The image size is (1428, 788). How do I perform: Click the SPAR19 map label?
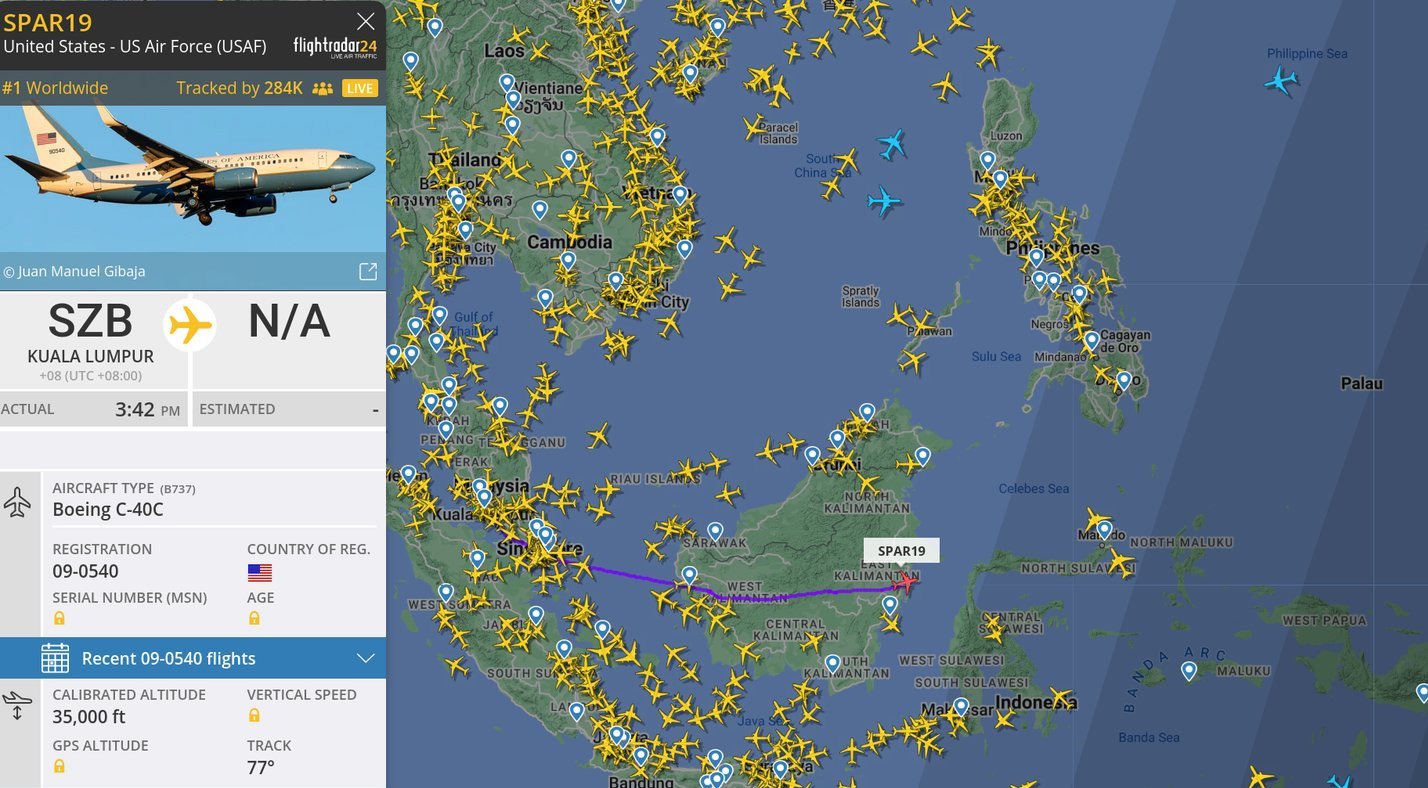901,550
